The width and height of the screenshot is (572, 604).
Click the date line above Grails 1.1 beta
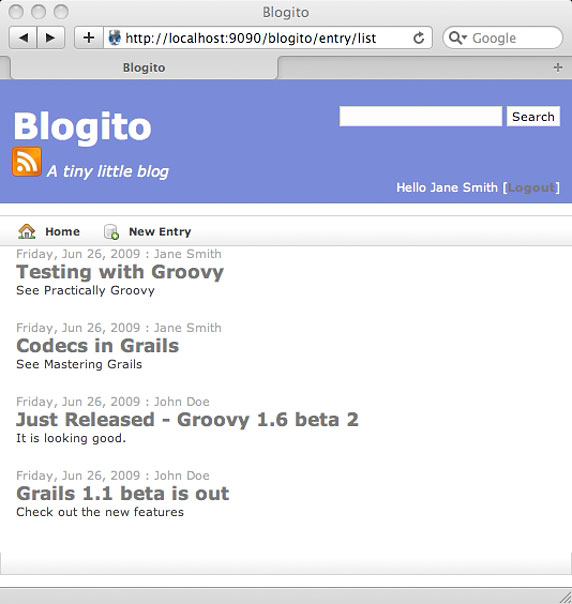pos(112,476)
